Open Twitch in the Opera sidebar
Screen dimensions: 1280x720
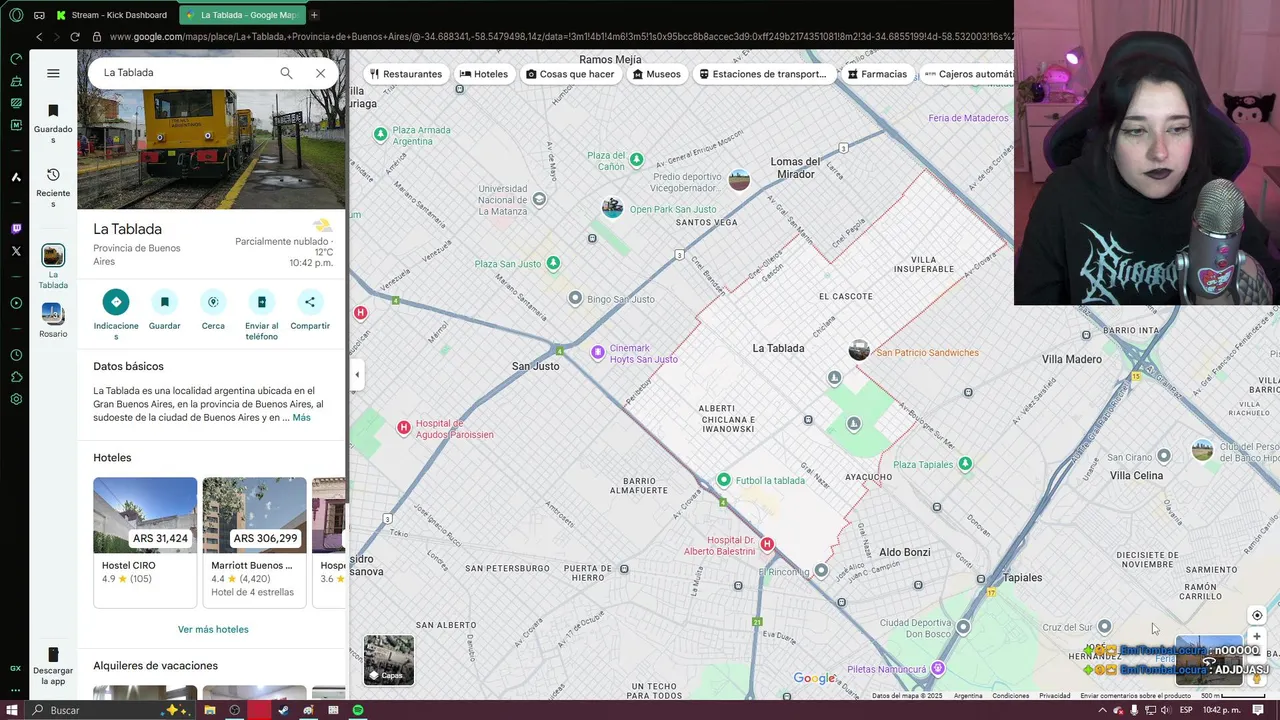[x=15, y=229]
